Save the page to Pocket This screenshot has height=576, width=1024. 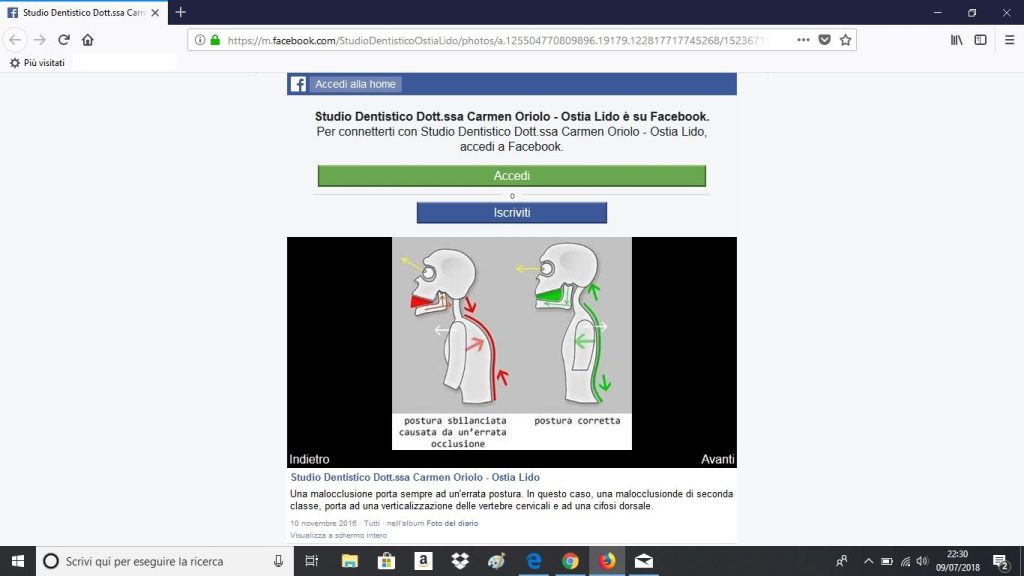pos(825,40)
